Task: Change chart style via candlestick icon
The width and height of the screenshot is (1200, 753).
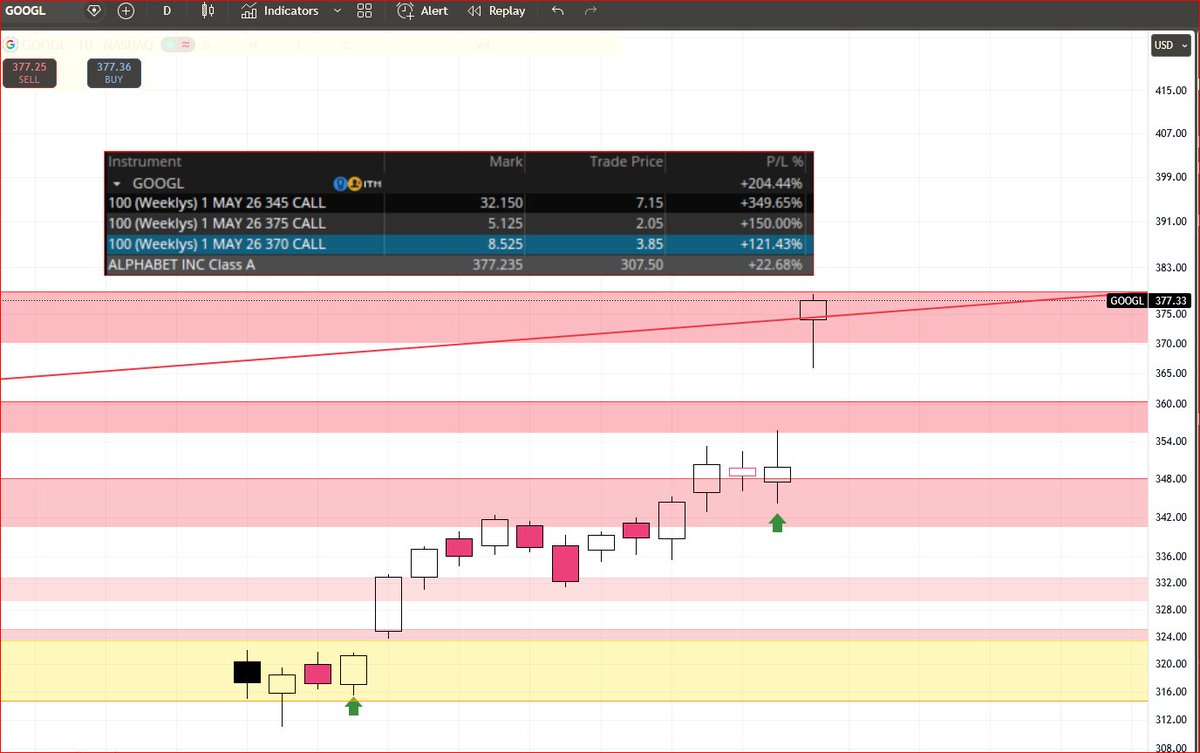Action: (207, 11)
